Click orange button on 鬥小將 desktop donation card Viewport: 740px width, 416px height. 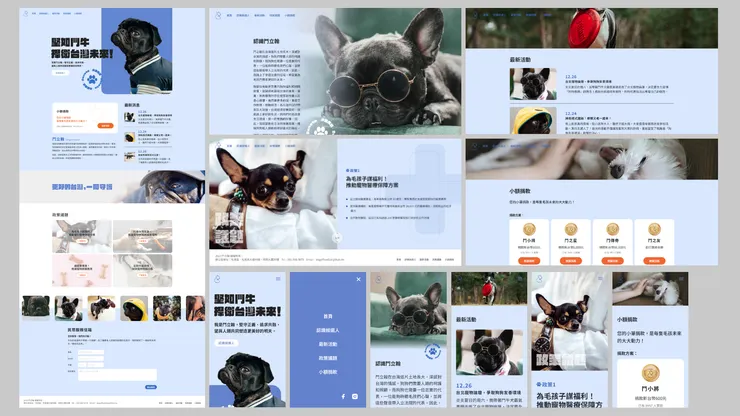click(x=529, y=261)
